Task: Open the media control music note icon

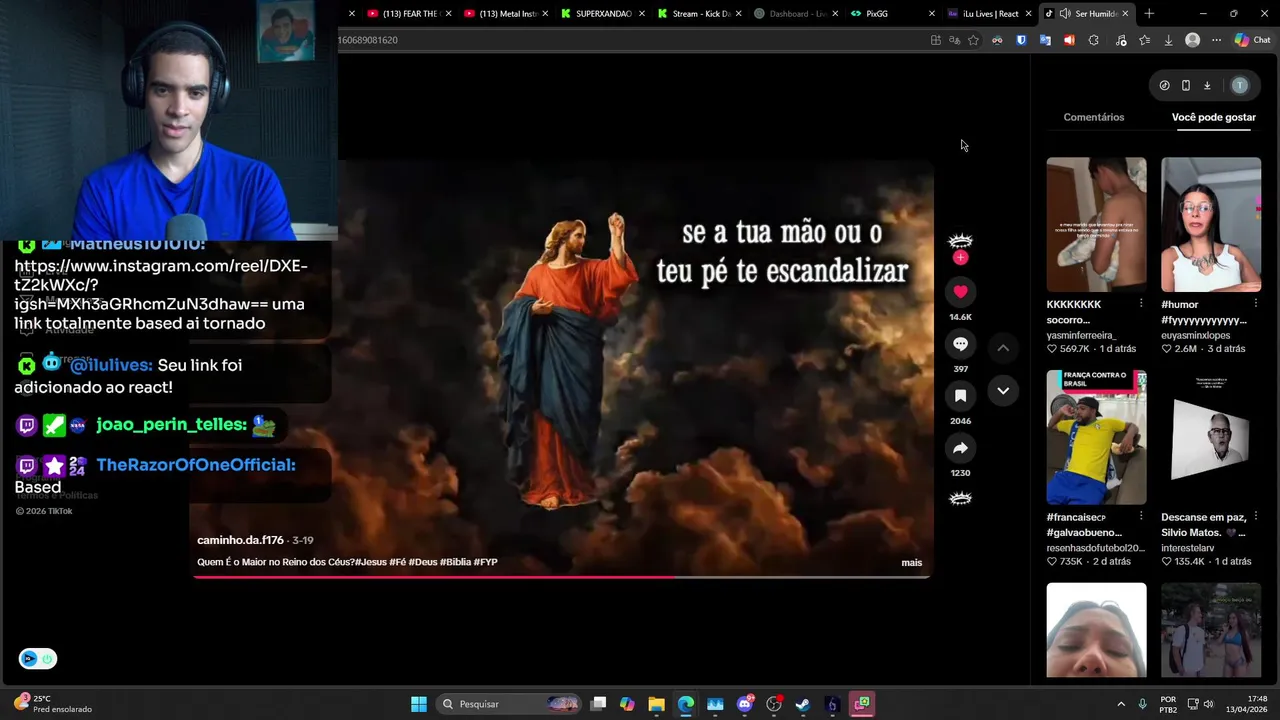Action: pyautogui.click(x=1120, y=40)
